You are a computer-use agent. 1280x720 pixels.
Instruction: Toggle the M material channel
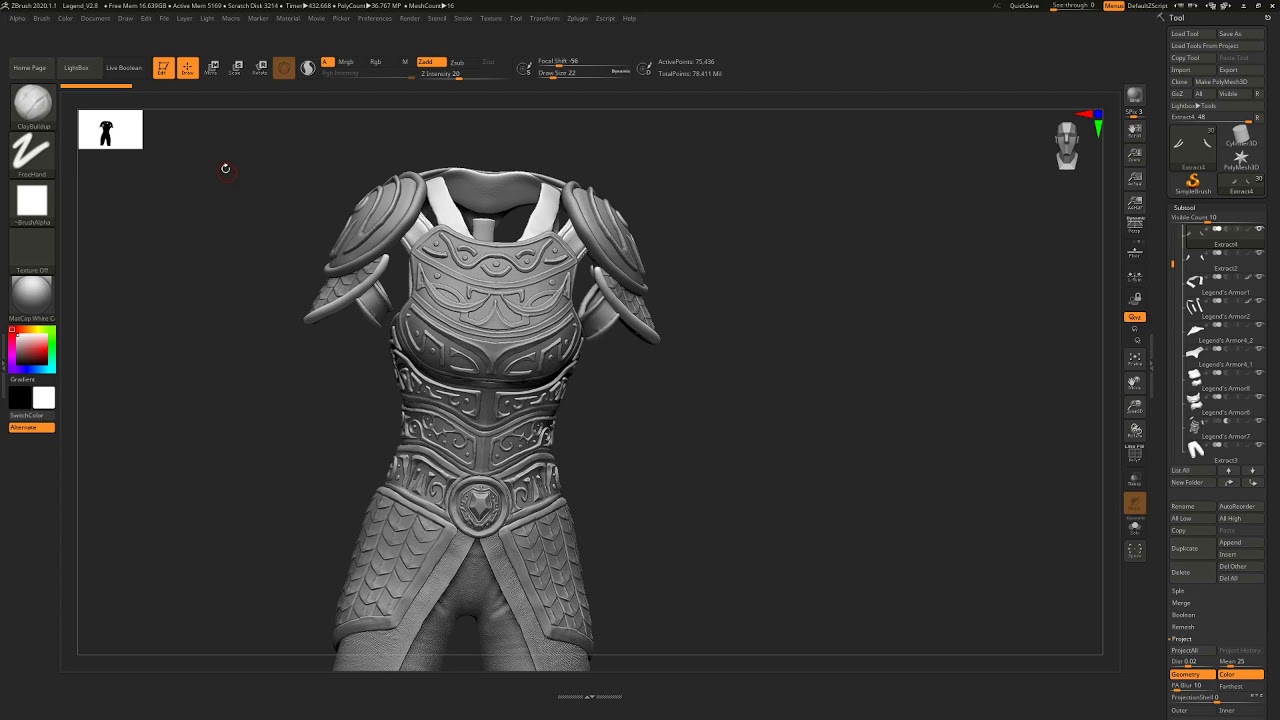[405, 62]
